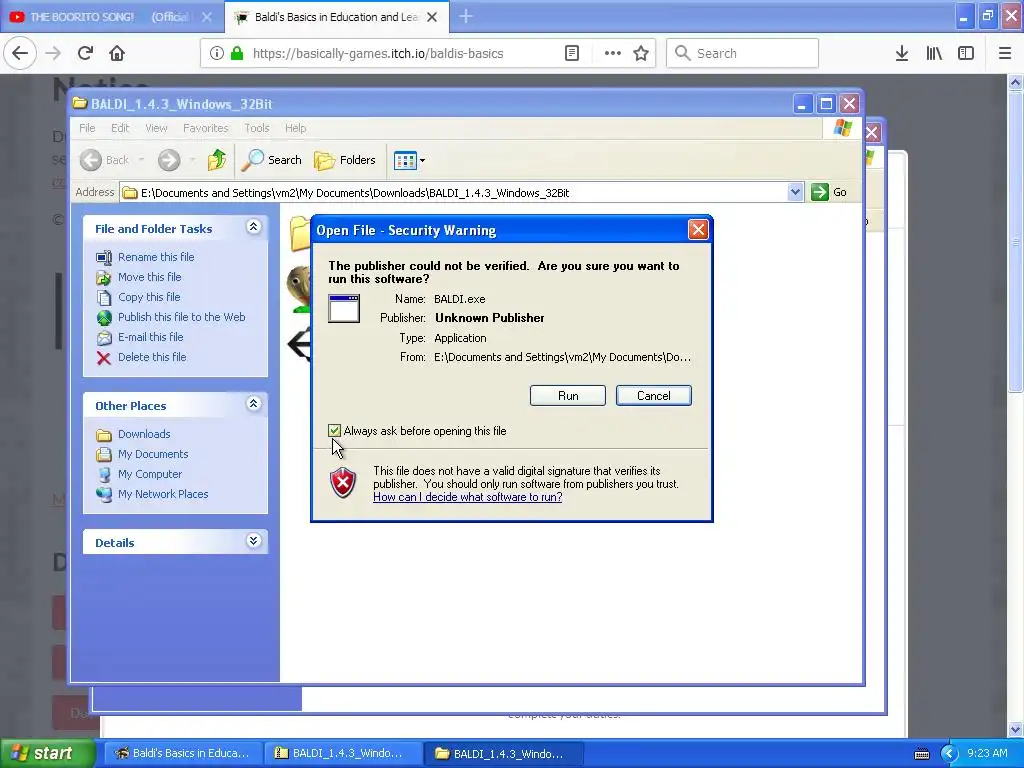This screenshot has width=1024, height=768.
Task: Switch to BALDI folder taskbar button
Action: pos(504,753)
